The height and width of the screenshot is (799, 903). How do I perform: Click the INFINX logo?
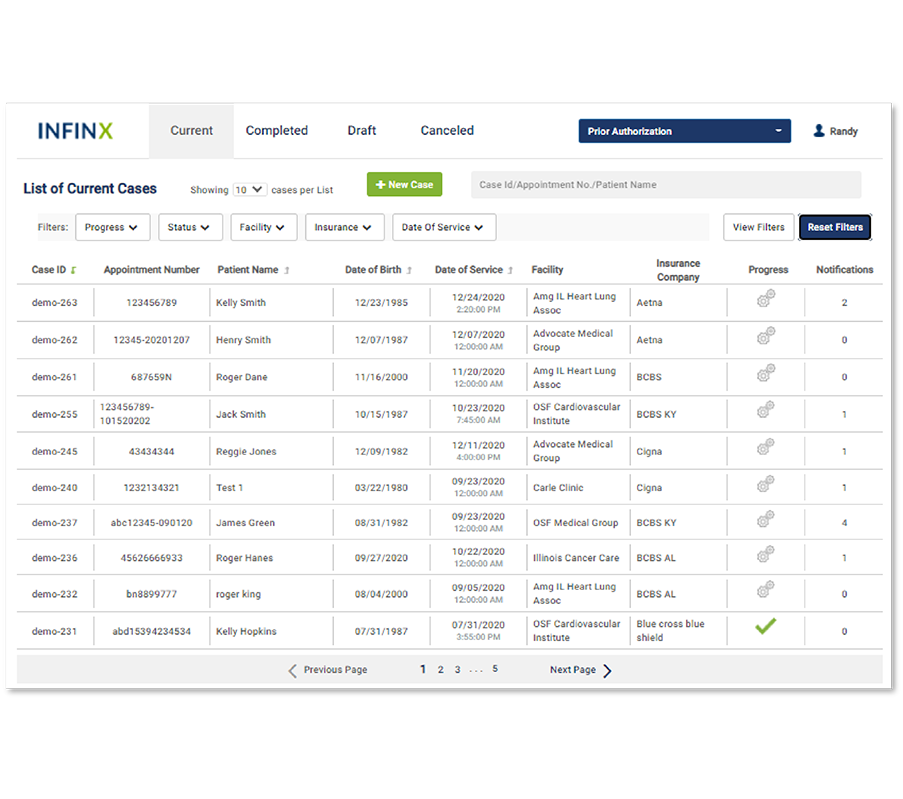tap(75, 131)
